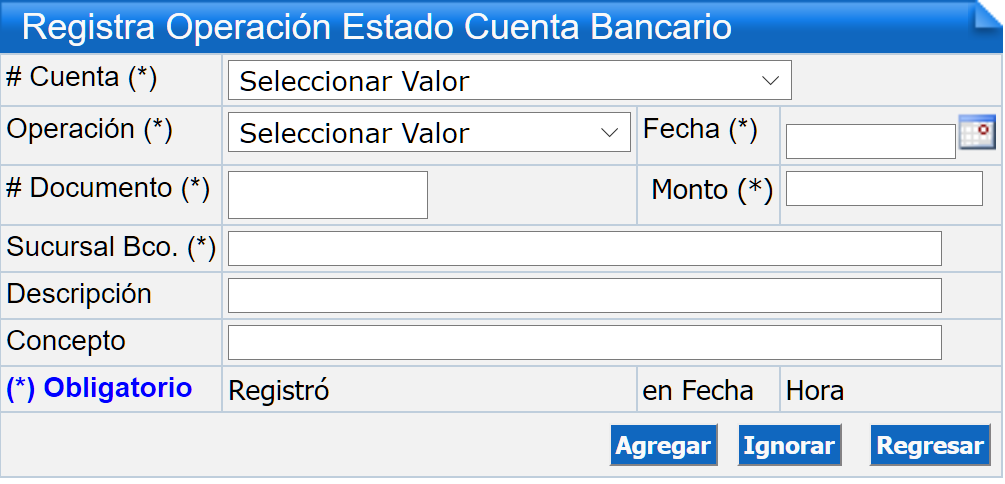Expand the Operación select box
The image size is (1005, 484).
click(429, 133)
